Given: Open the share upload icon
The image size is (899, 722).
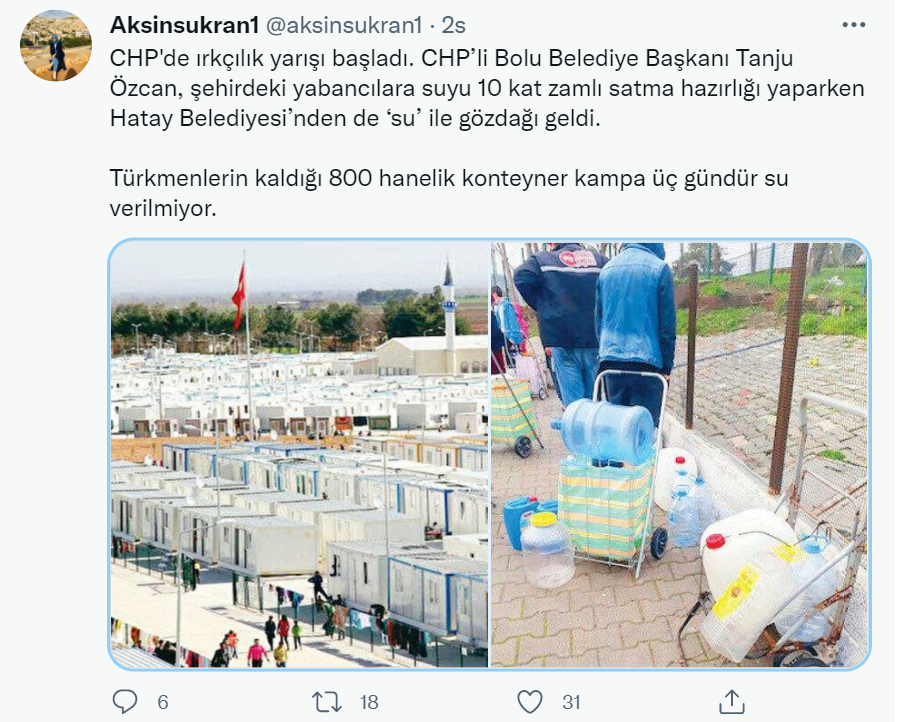Looking at the screenshot, I should point(732,701).
